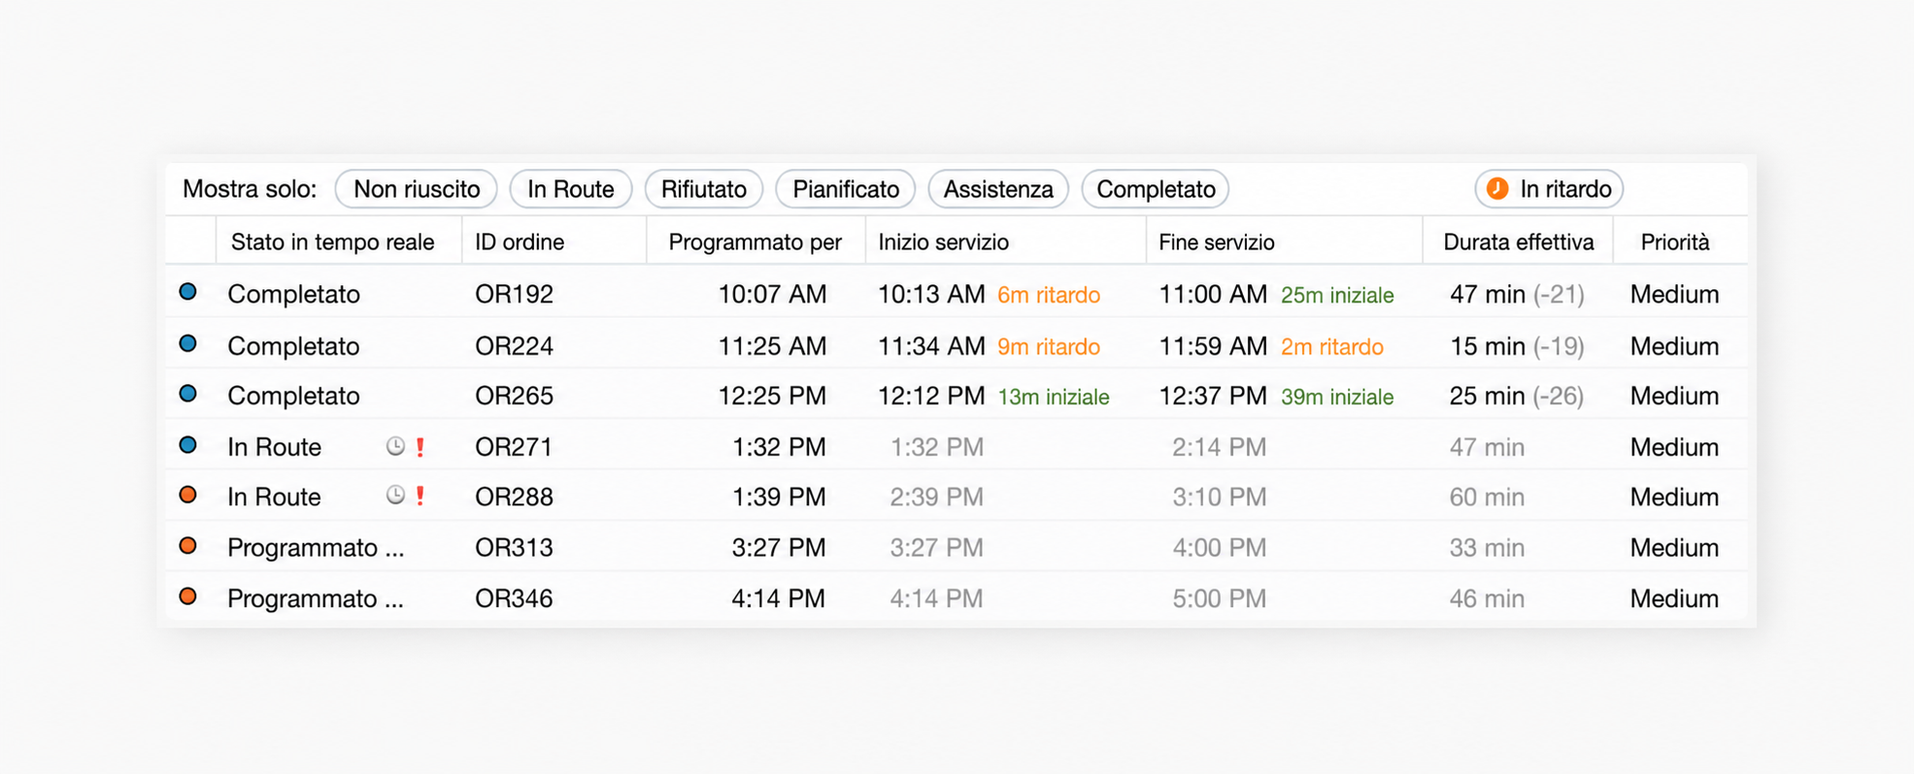The height and width of the screenshot is (774, 1914).
Task: Click Medium priority in OR346 row
Action: [1675, 599]
